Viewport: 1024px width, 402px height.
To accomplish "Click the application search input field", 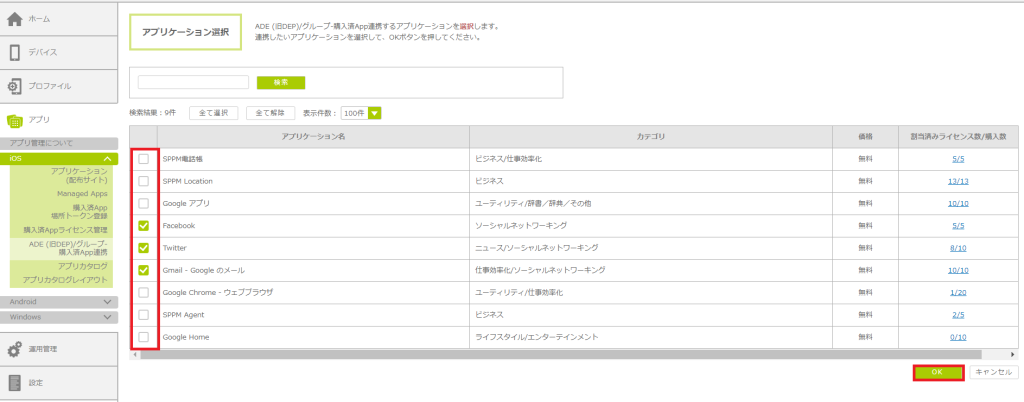I will click(x=193, y=82).
